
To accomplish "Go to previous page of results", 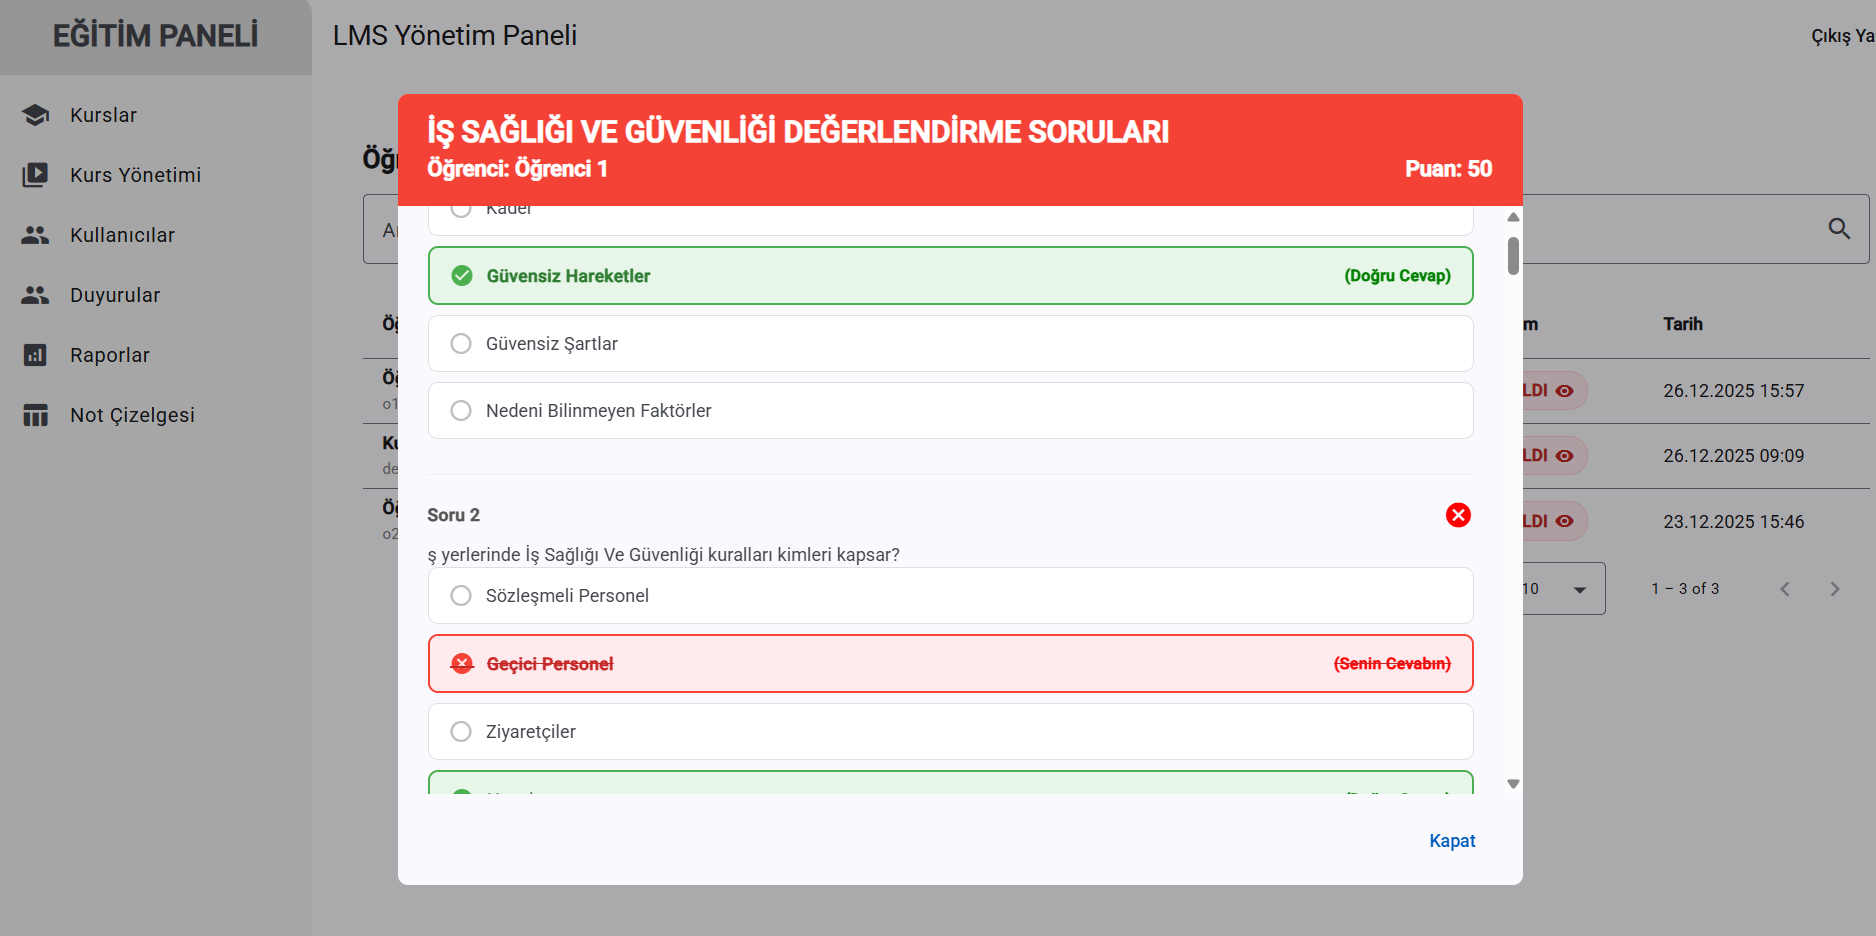I will (1785, 589).
